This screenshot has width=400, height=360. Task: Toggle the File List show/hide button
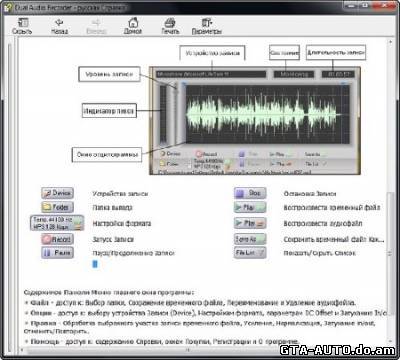(x=250, y=253)
